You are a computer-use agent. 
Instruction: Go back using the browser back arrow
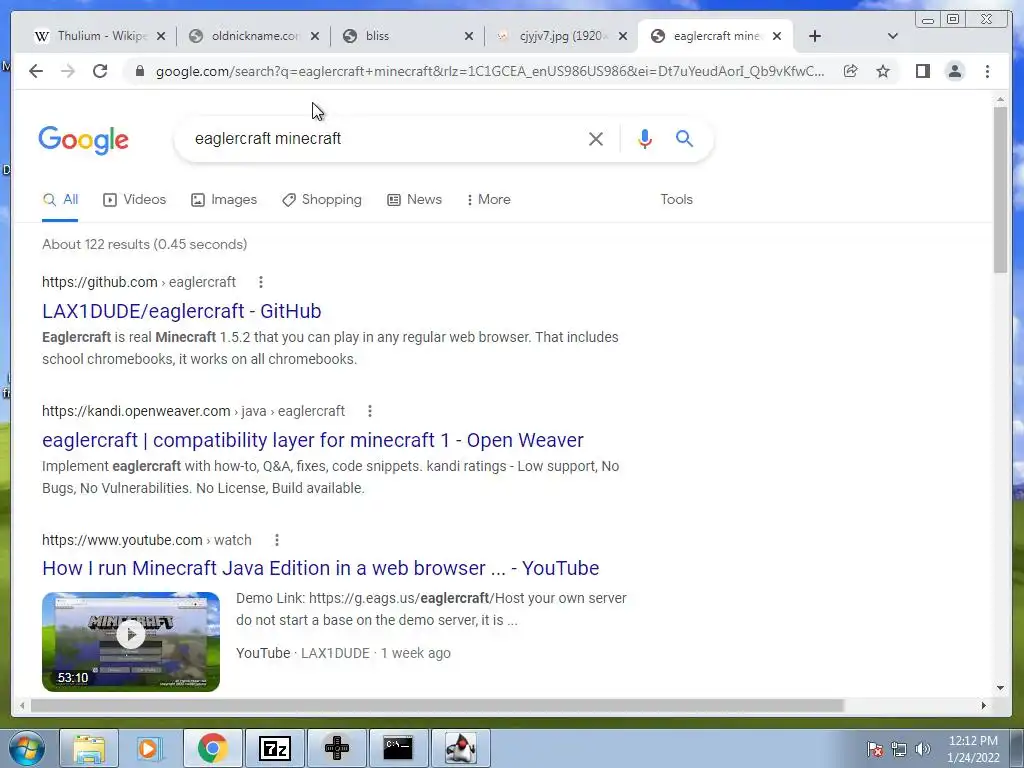tap(36, 71)
